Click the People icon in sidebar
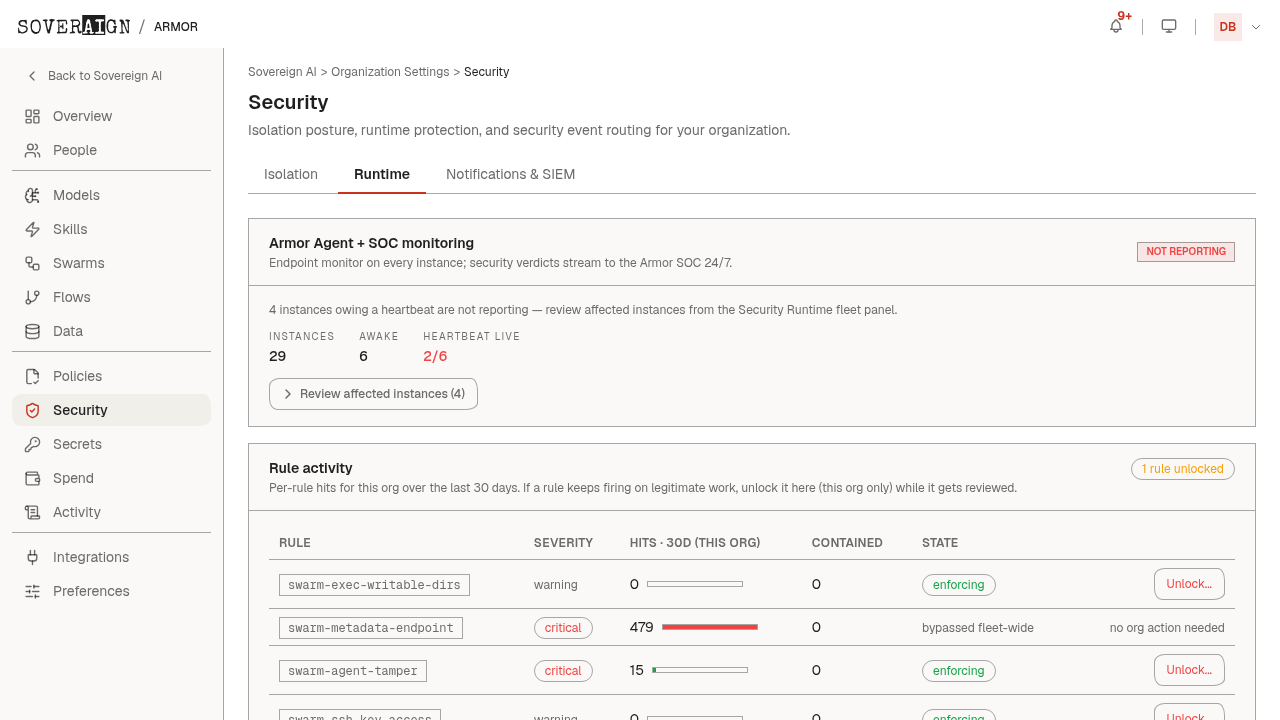 tap(33, 150)
